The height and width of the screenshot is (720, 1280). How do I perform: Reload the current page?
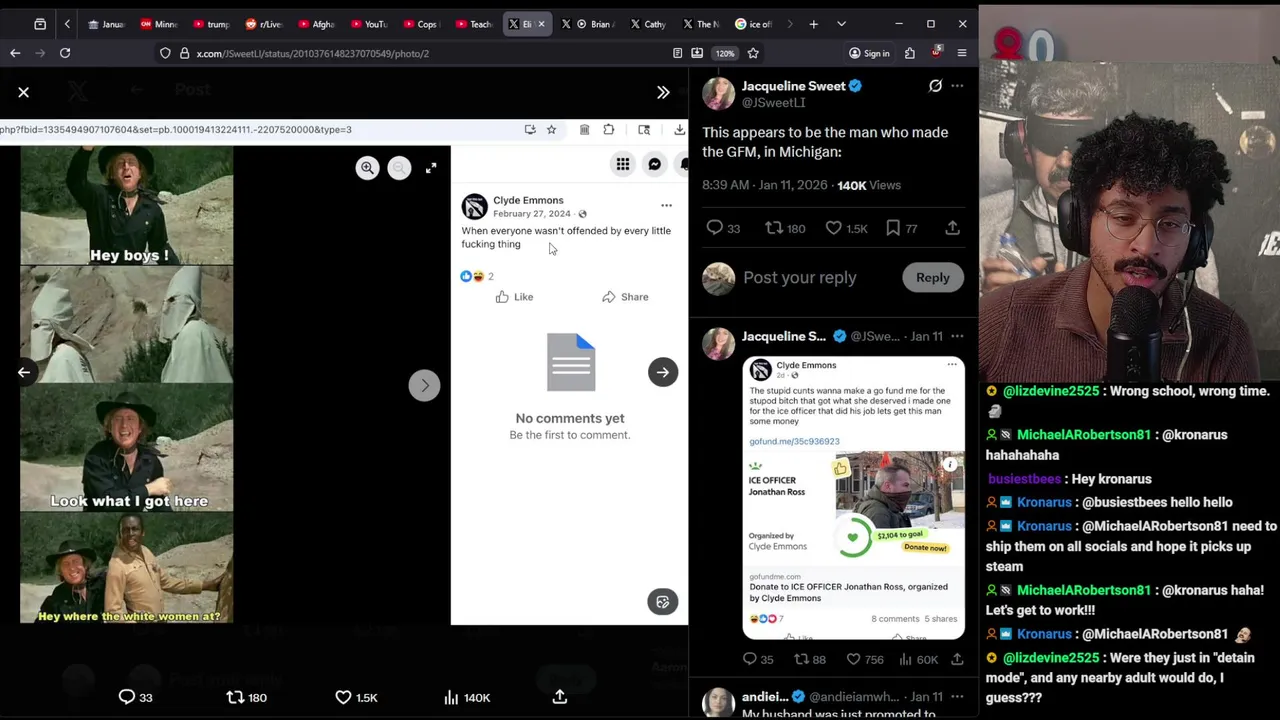pyautogui.click(x=65, y=53)
